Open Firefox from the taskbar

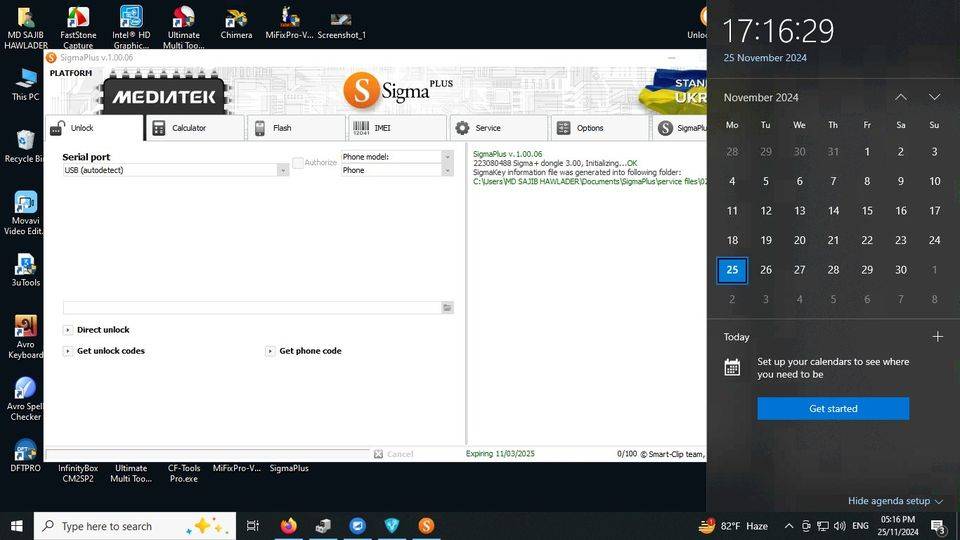tap(288, 526)
